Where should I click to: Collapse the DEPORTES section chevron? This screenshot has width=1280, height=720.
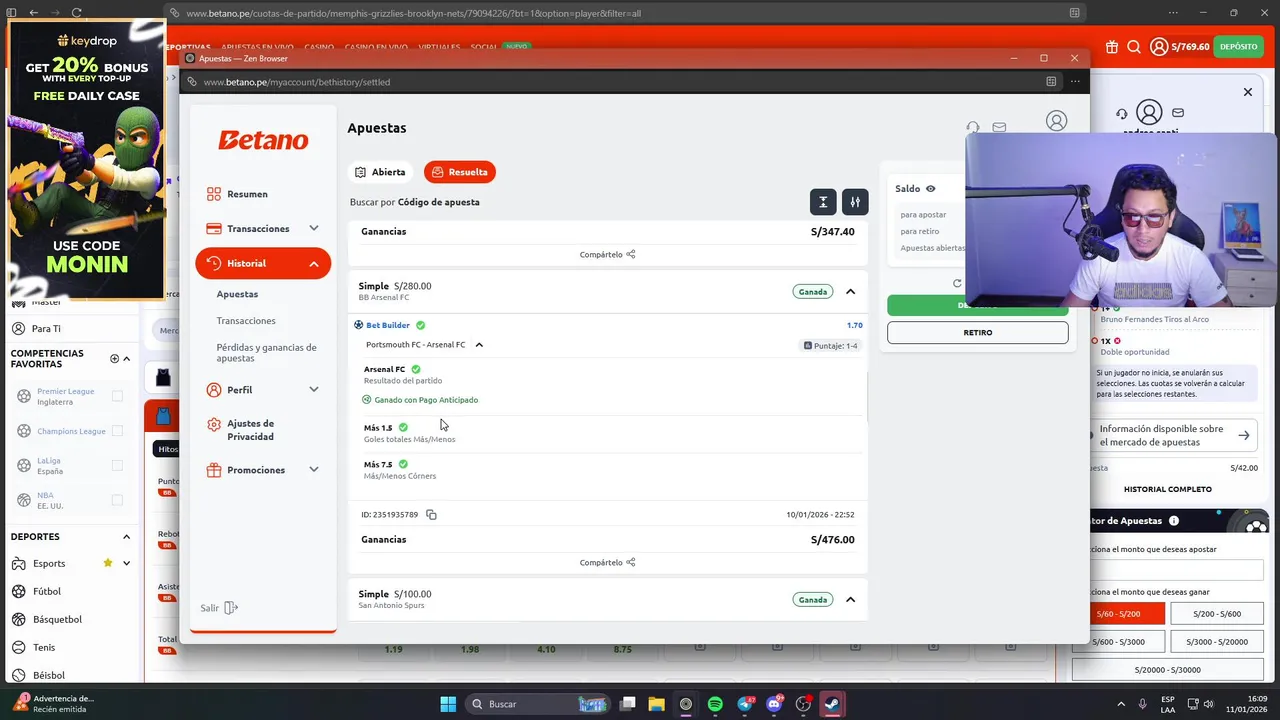coord(126,537)
